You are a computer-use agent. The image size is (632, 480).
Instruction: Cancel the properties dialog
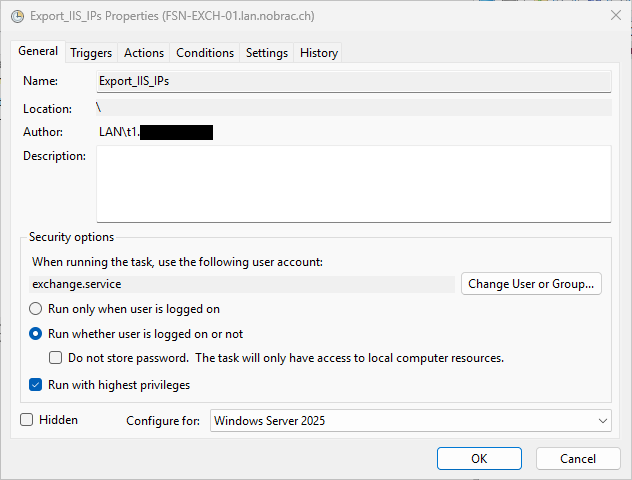[578, 459]
